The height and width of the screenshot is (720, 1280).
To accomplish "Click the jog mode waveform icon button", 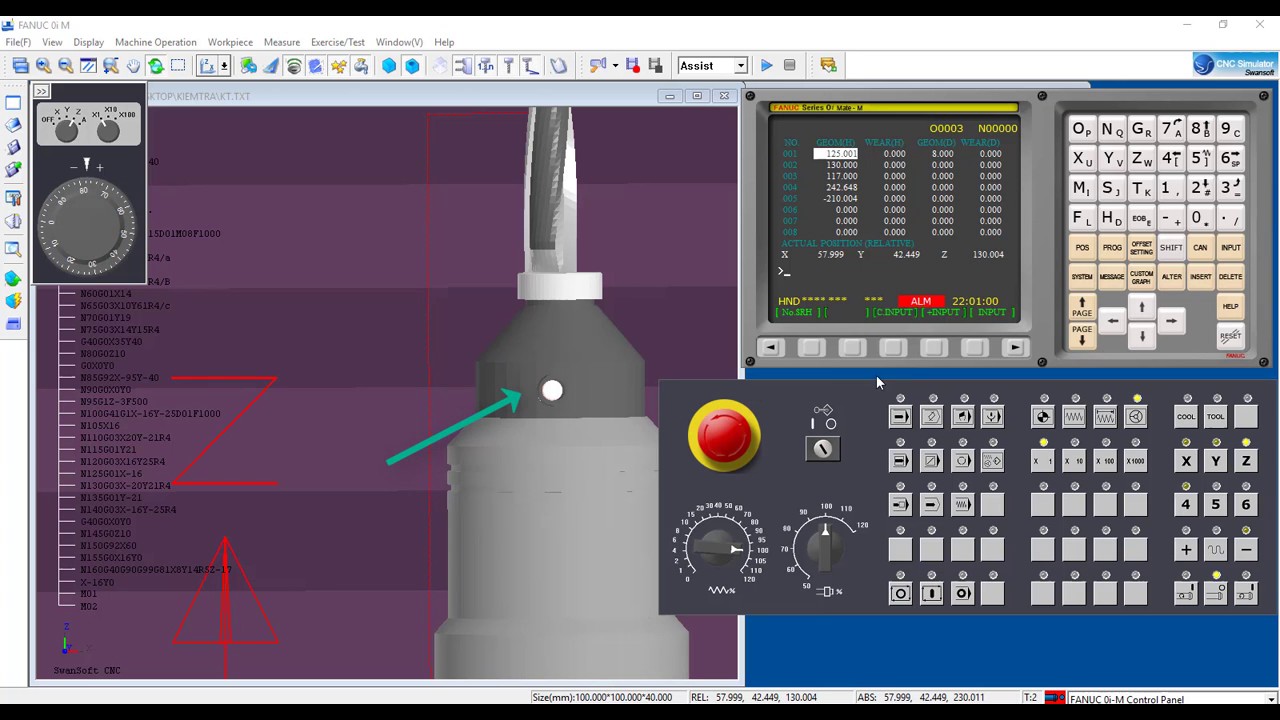I will tap(1073, 417).
